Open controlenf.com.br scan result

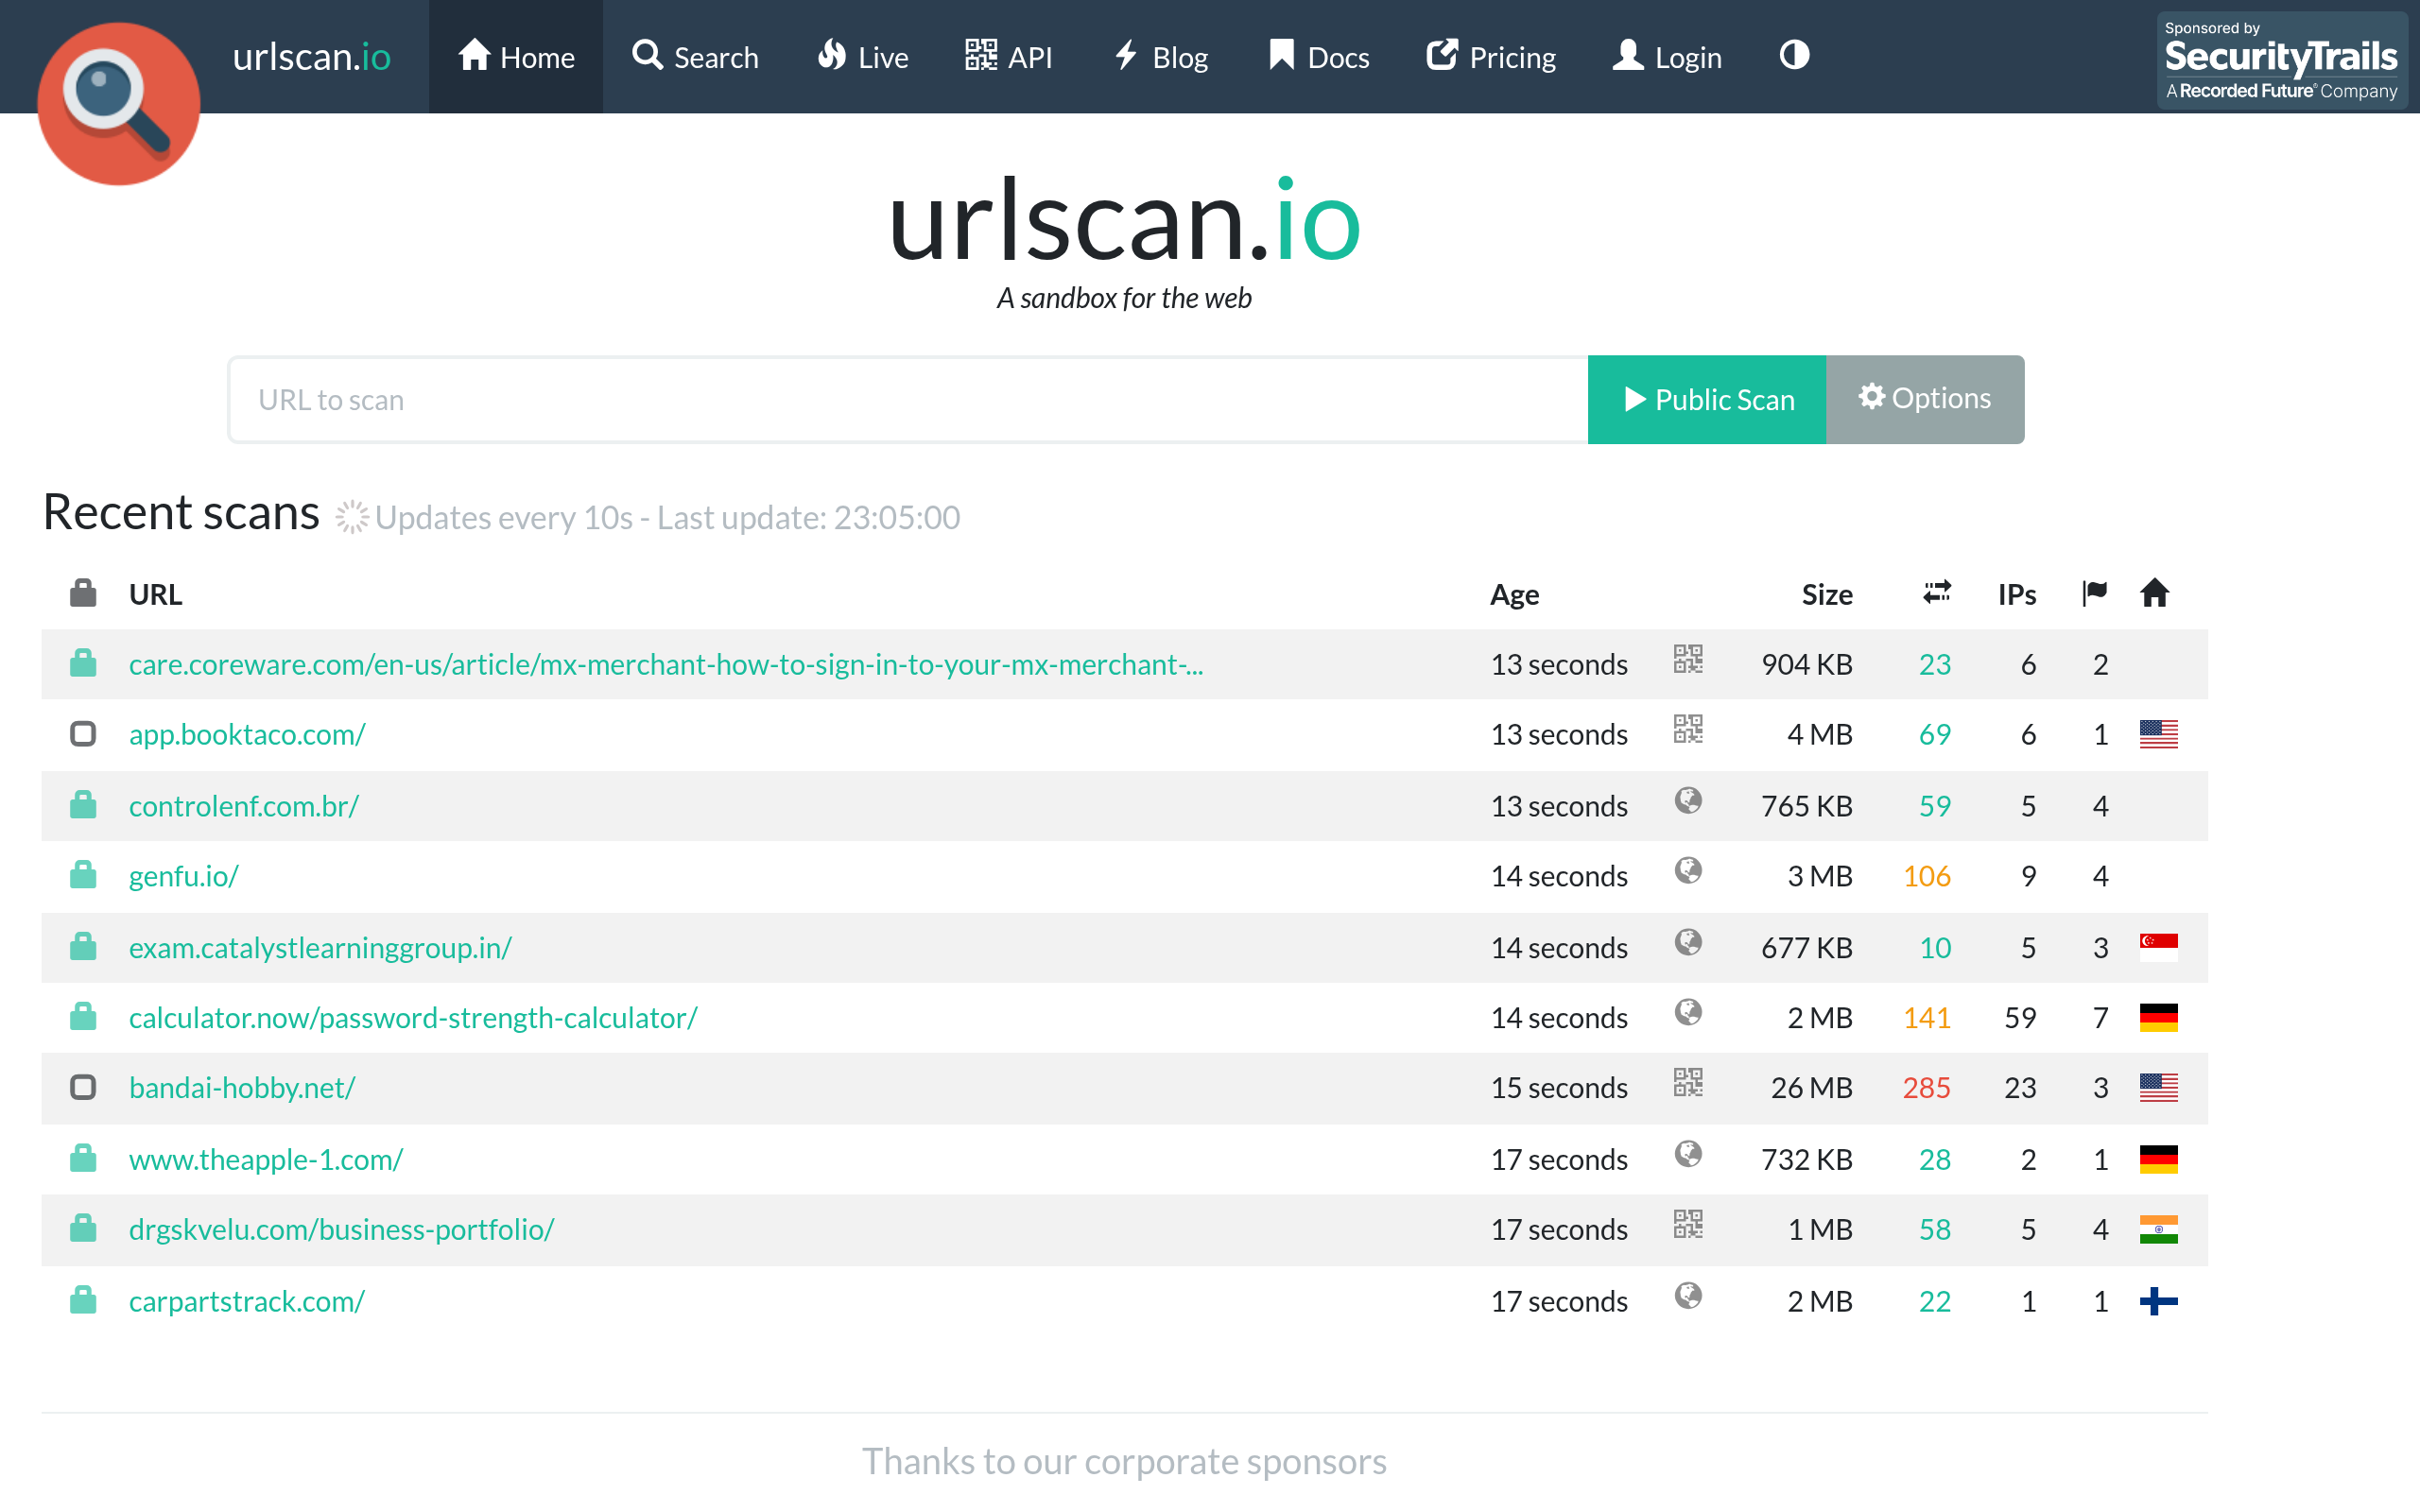(243, 805)
